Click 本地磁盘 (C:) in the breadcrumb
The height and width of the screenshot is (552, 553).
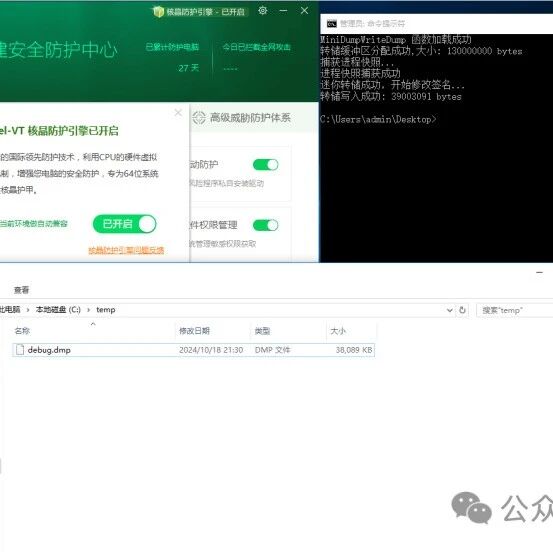click(x=58, y=310)
